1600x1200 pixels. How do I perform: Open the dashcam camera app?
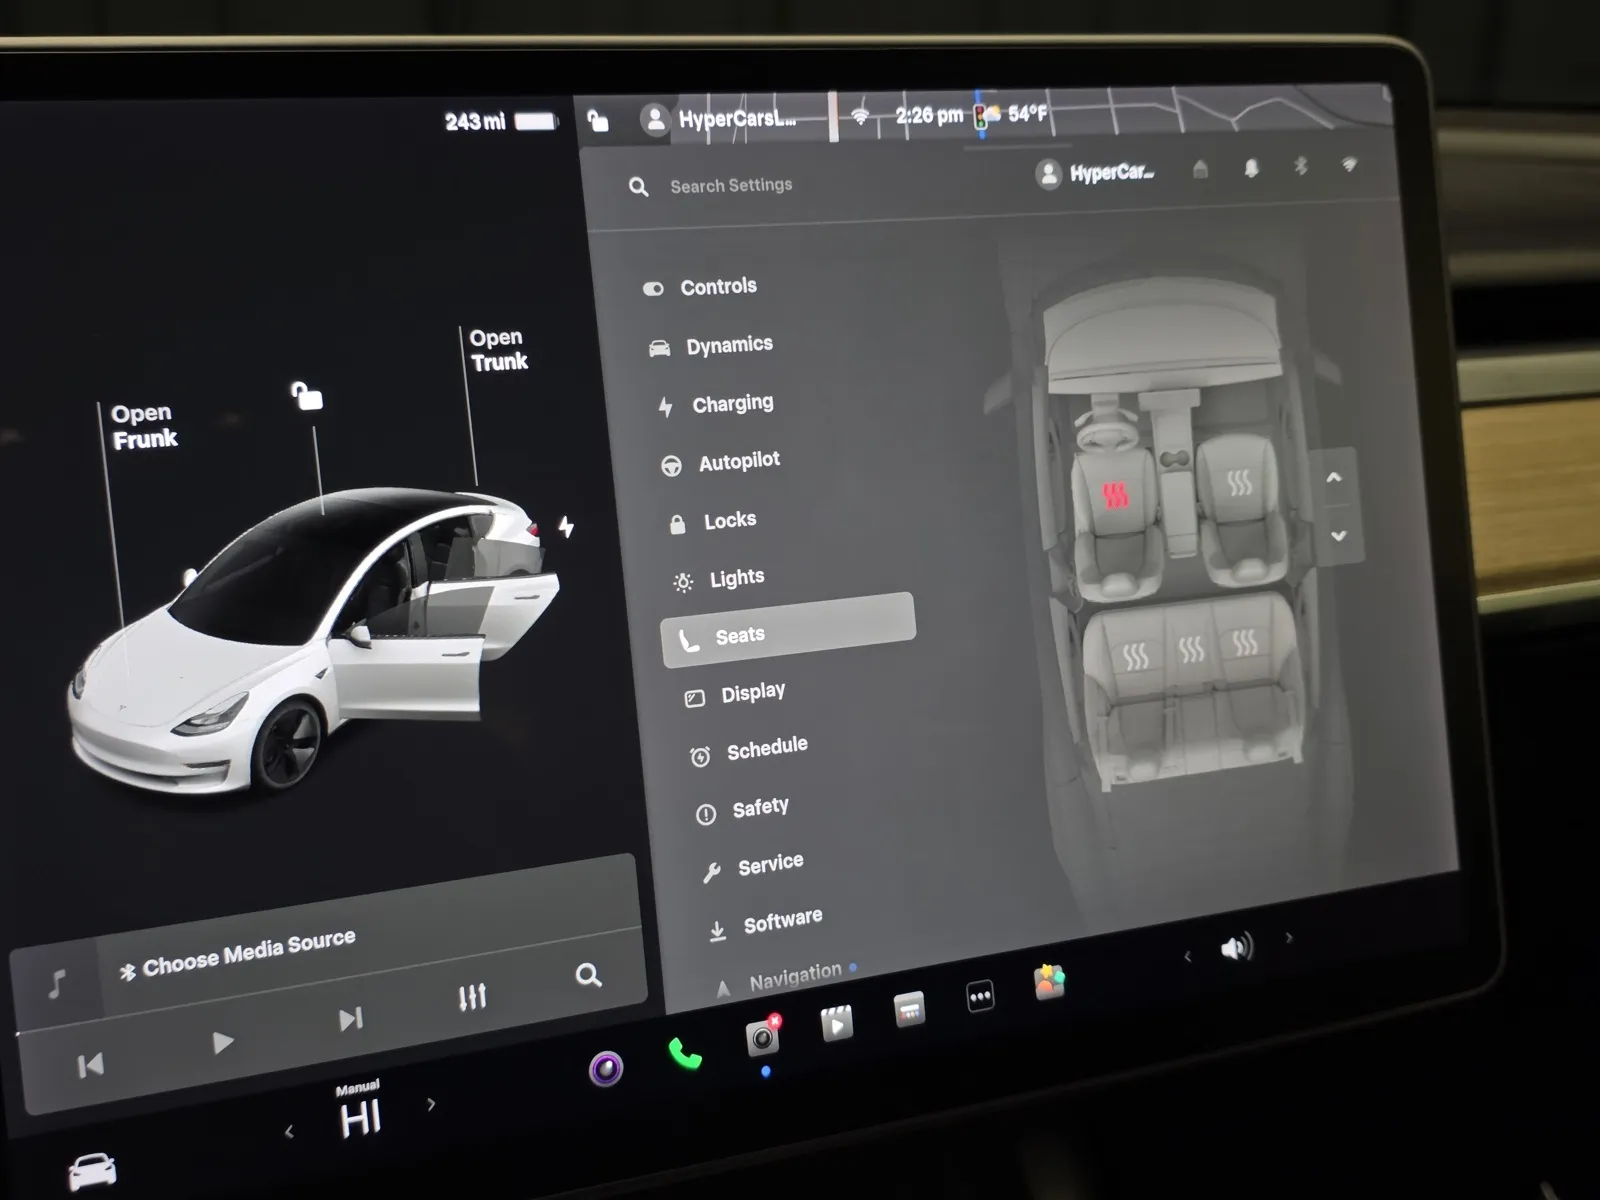click(x=763, y=1038)
